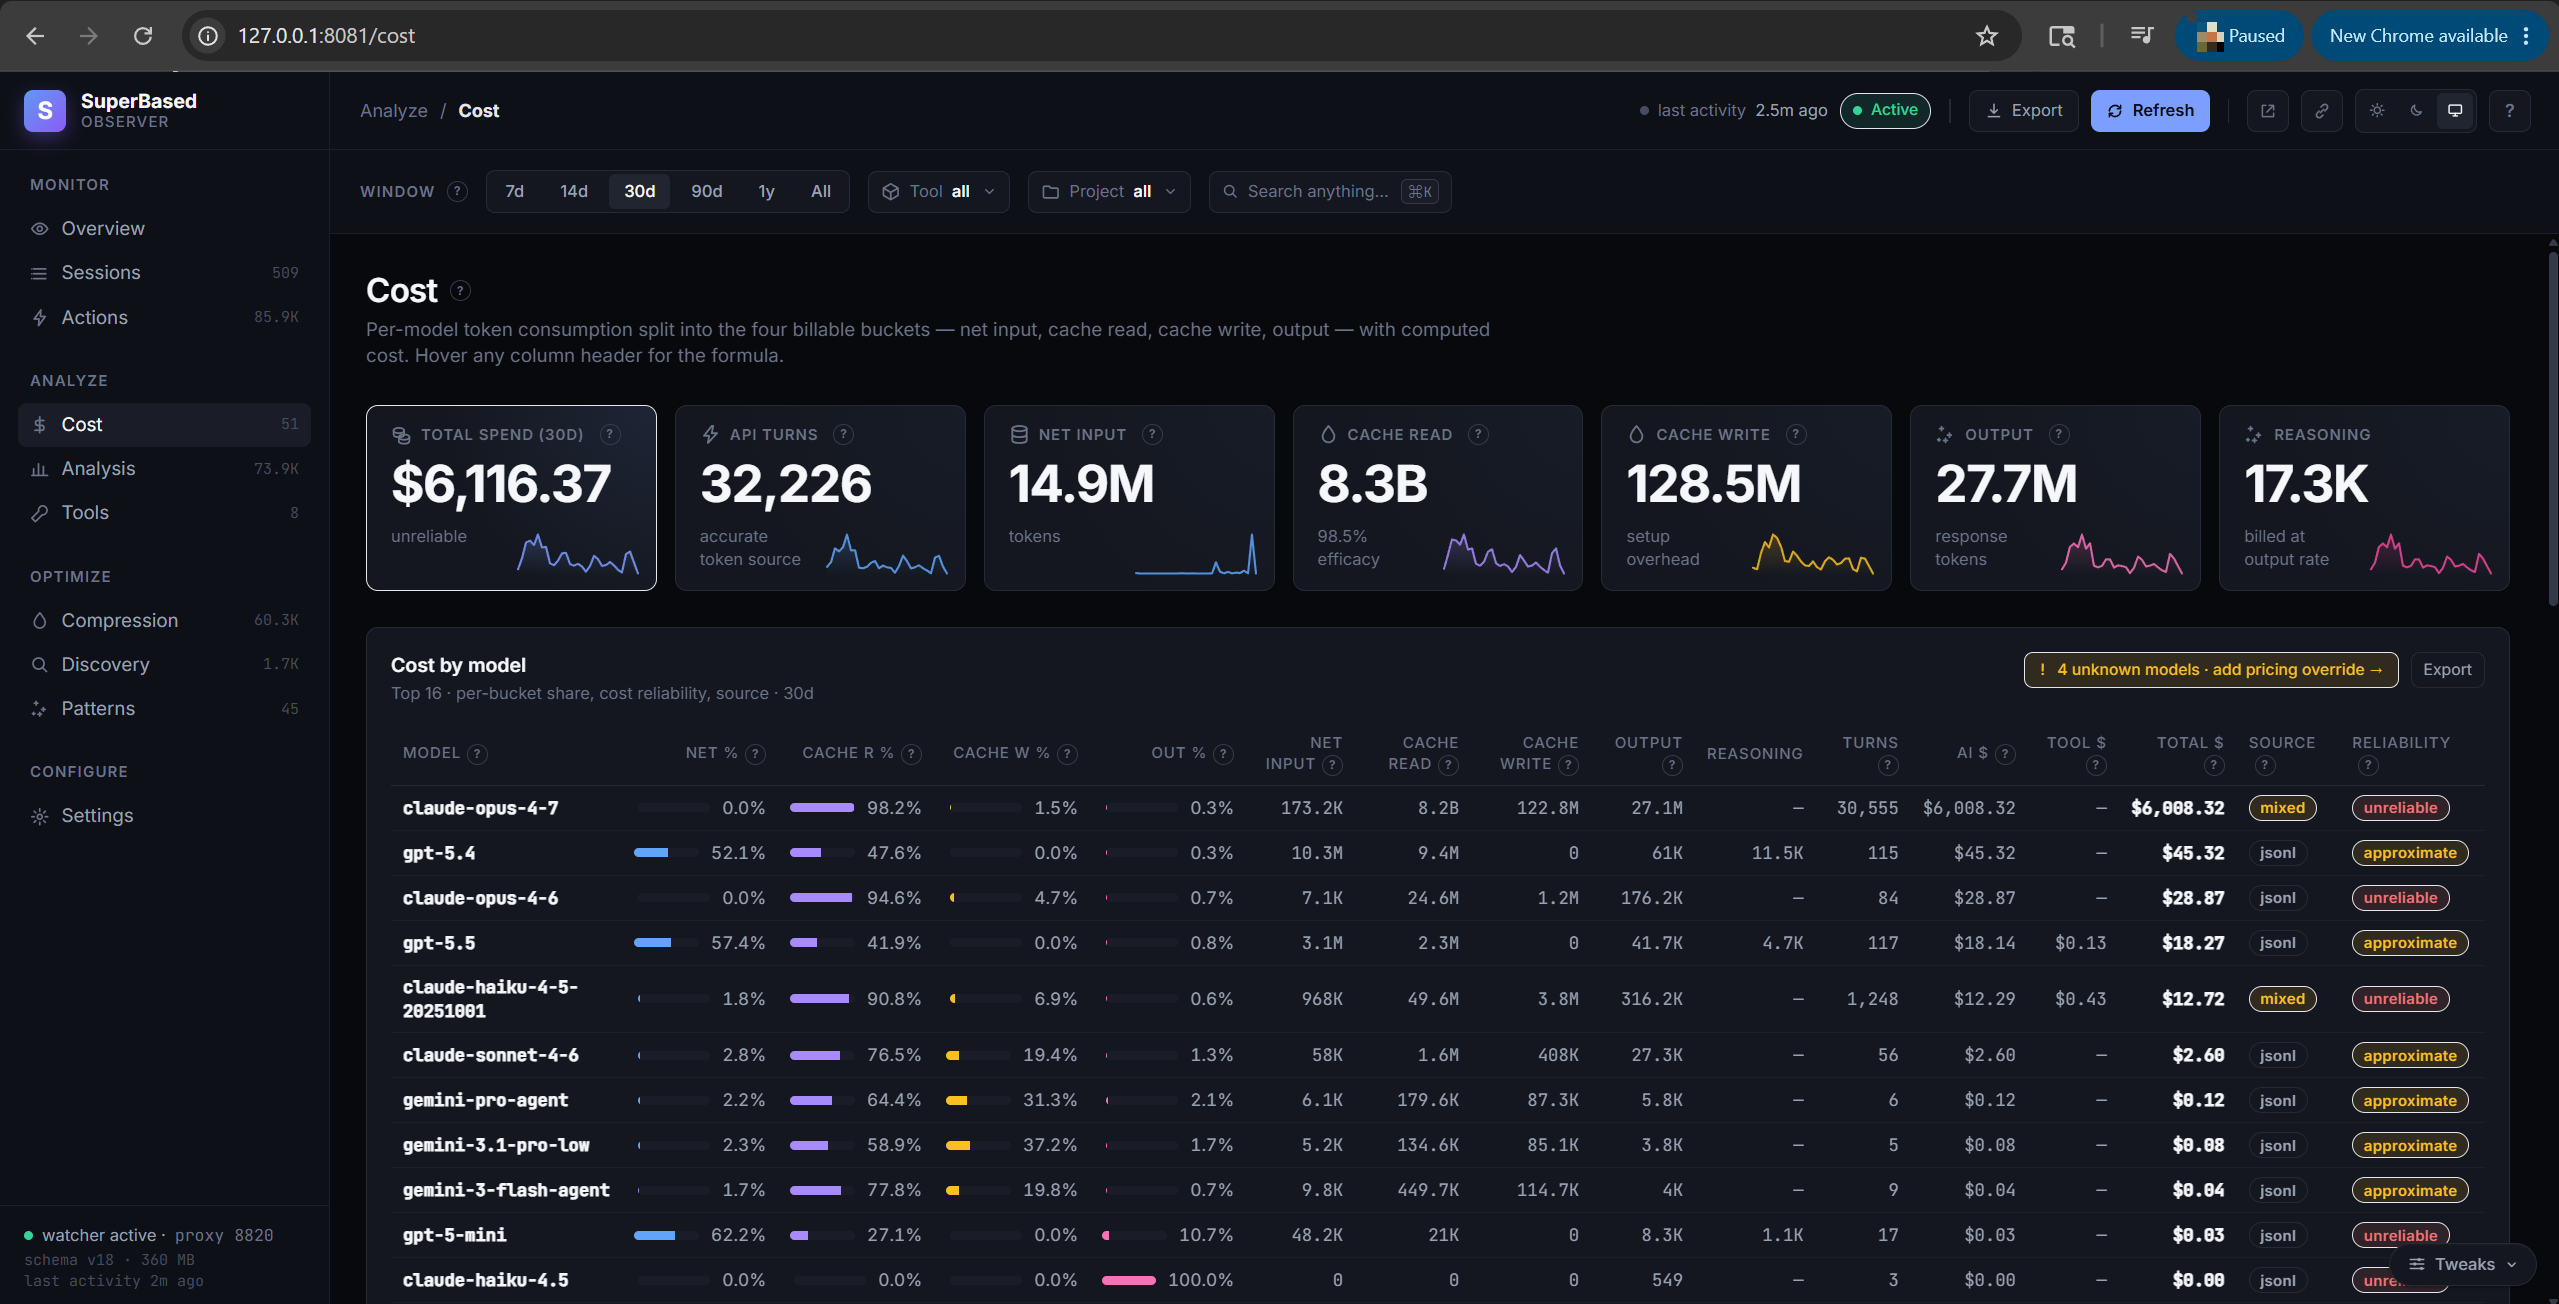Select the 1y window
Viewport: 2559px width, 1304px height.
tap(767, 191)
